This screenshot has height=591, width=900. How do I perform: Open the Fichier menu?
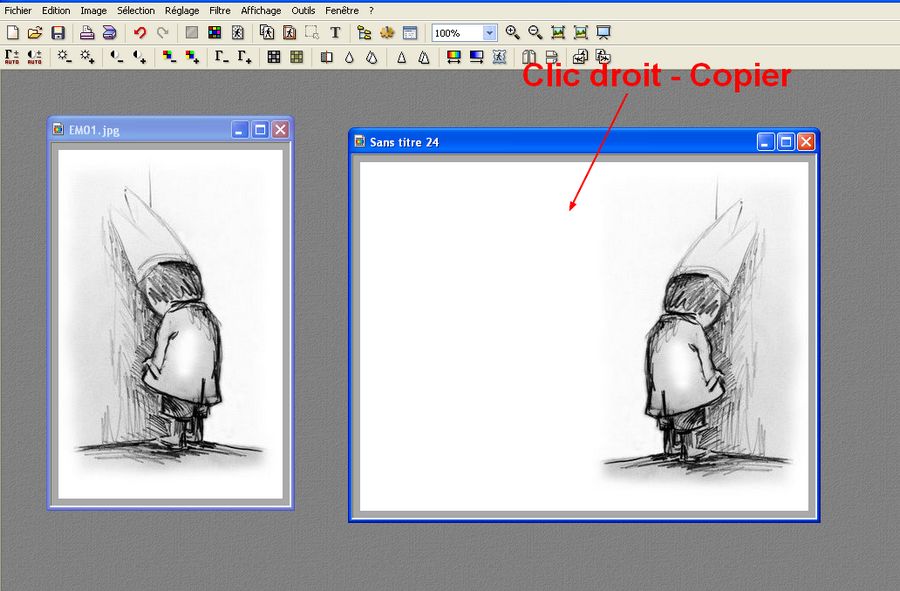coord(18,10)
